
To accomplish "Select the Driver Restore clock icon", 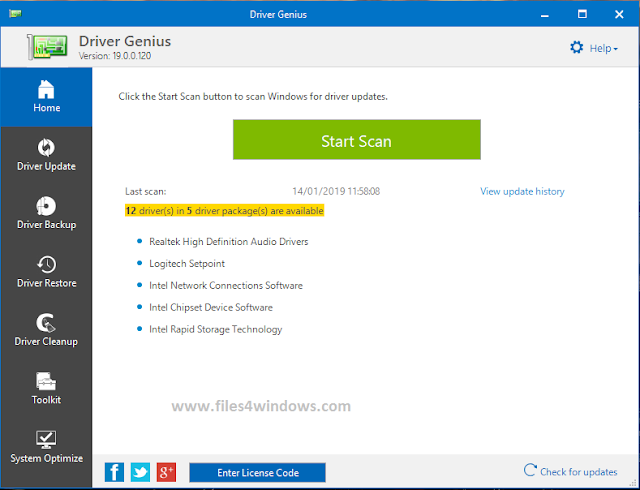I will 46,264.
